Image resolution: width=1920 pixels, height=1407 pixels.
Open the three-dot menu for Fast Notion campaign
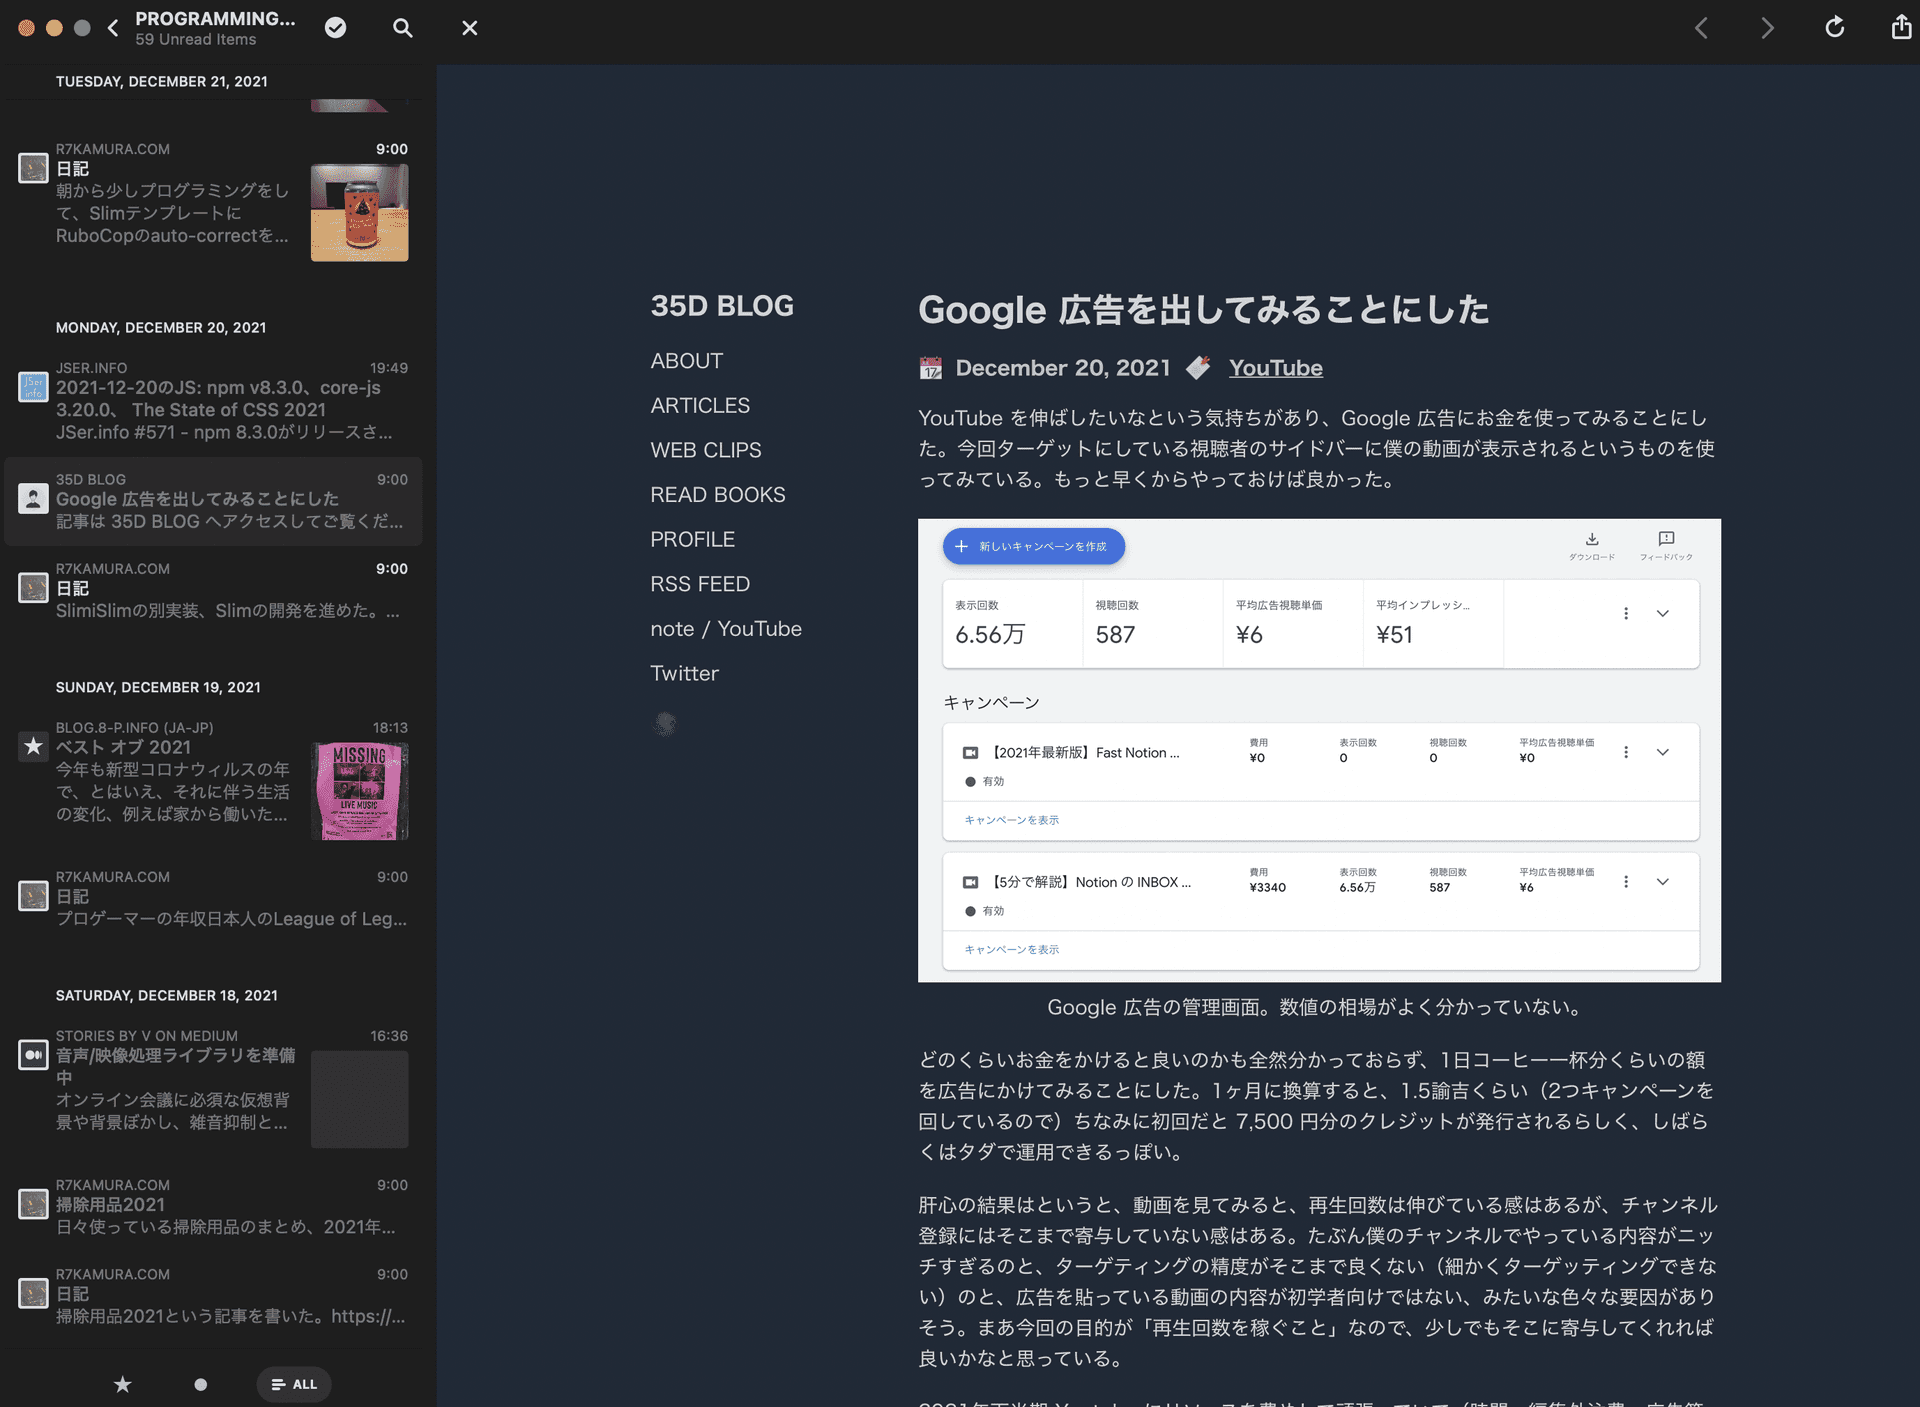tap(1626, 753)
